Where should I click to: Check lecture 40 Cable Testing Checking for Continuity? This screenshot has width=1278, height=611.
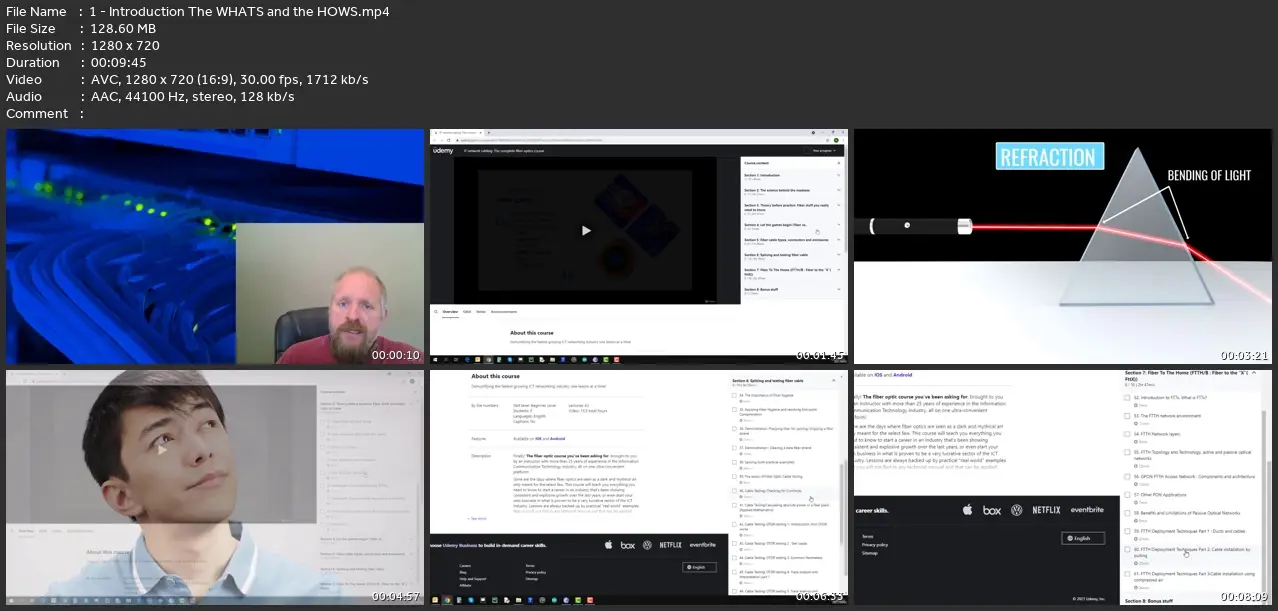pyautogui.click(x=734, y=491)
